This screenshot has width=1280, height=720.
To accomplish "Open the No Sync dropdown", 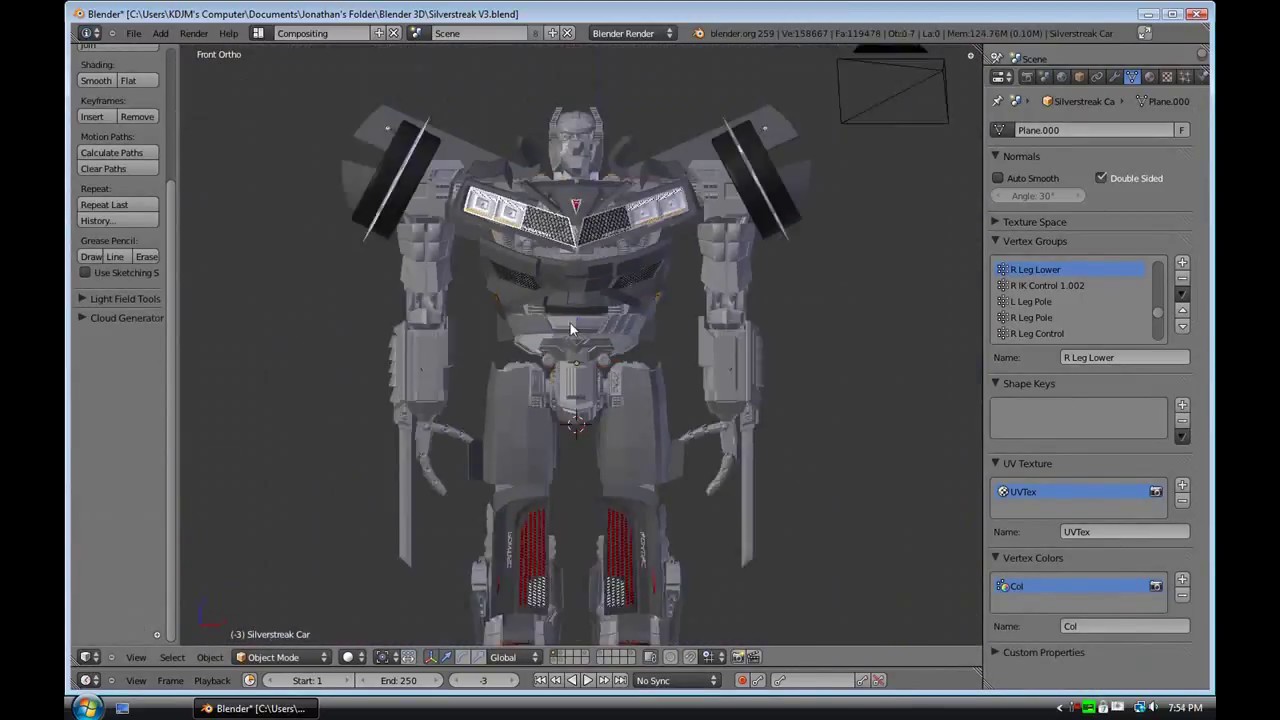I will 677,680.
